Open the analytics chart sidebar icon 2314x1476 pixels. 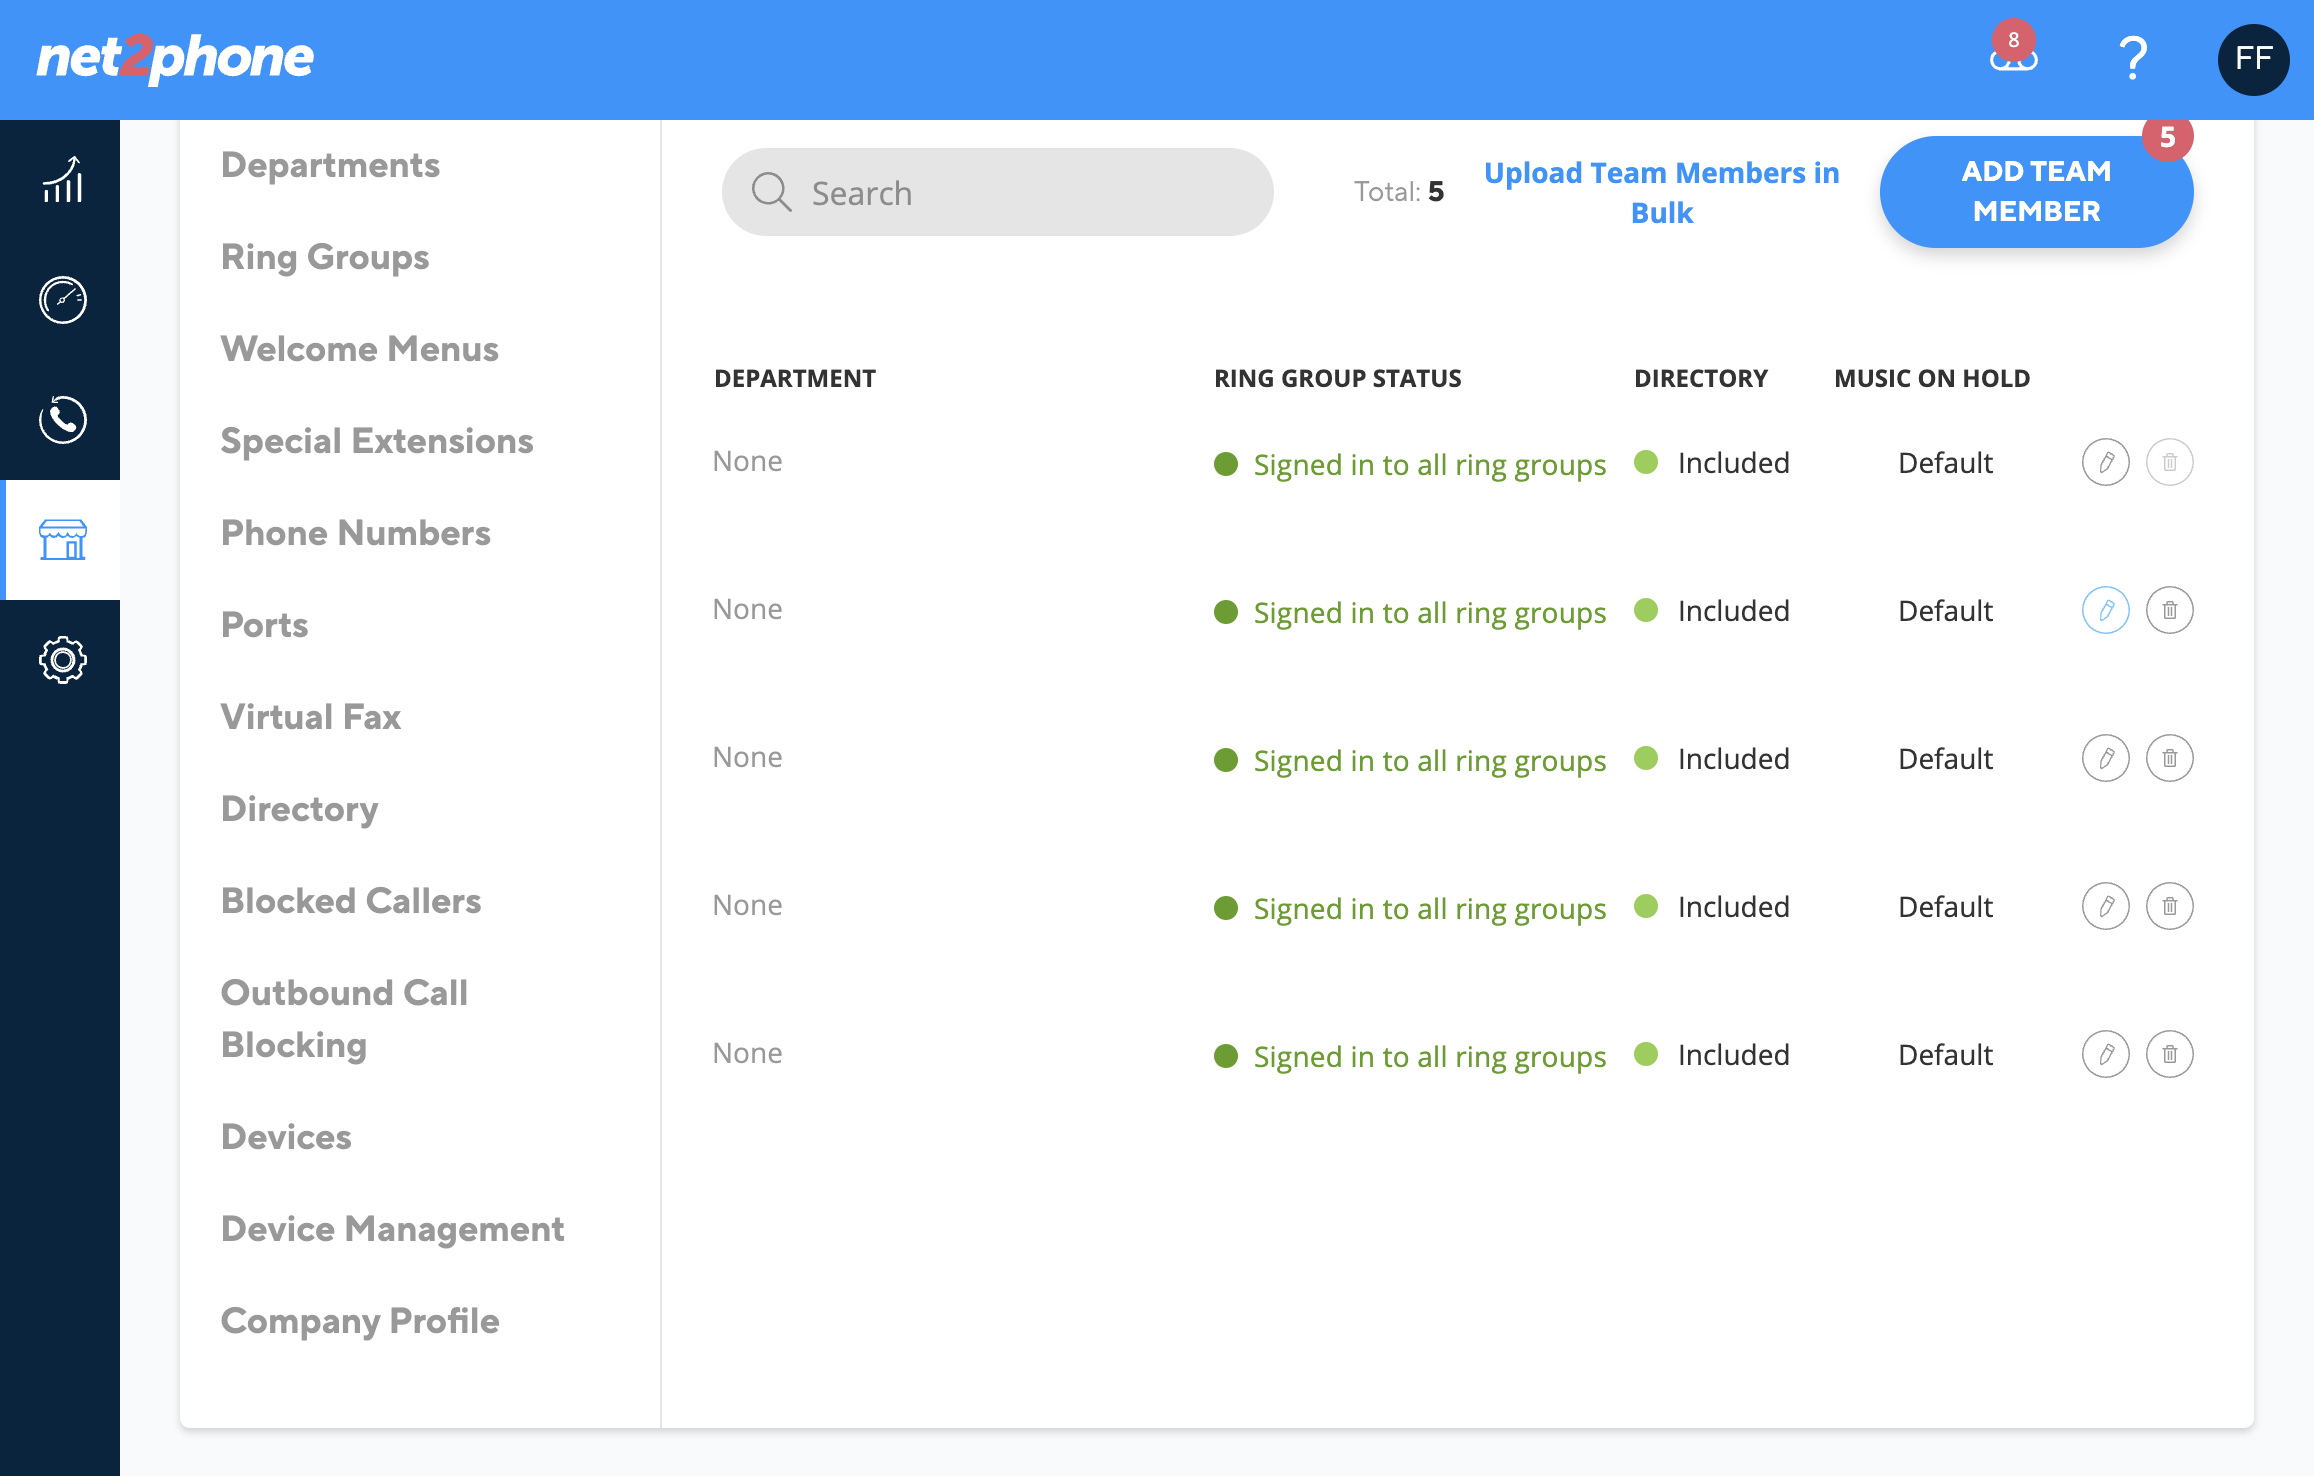tap(62, 180)
